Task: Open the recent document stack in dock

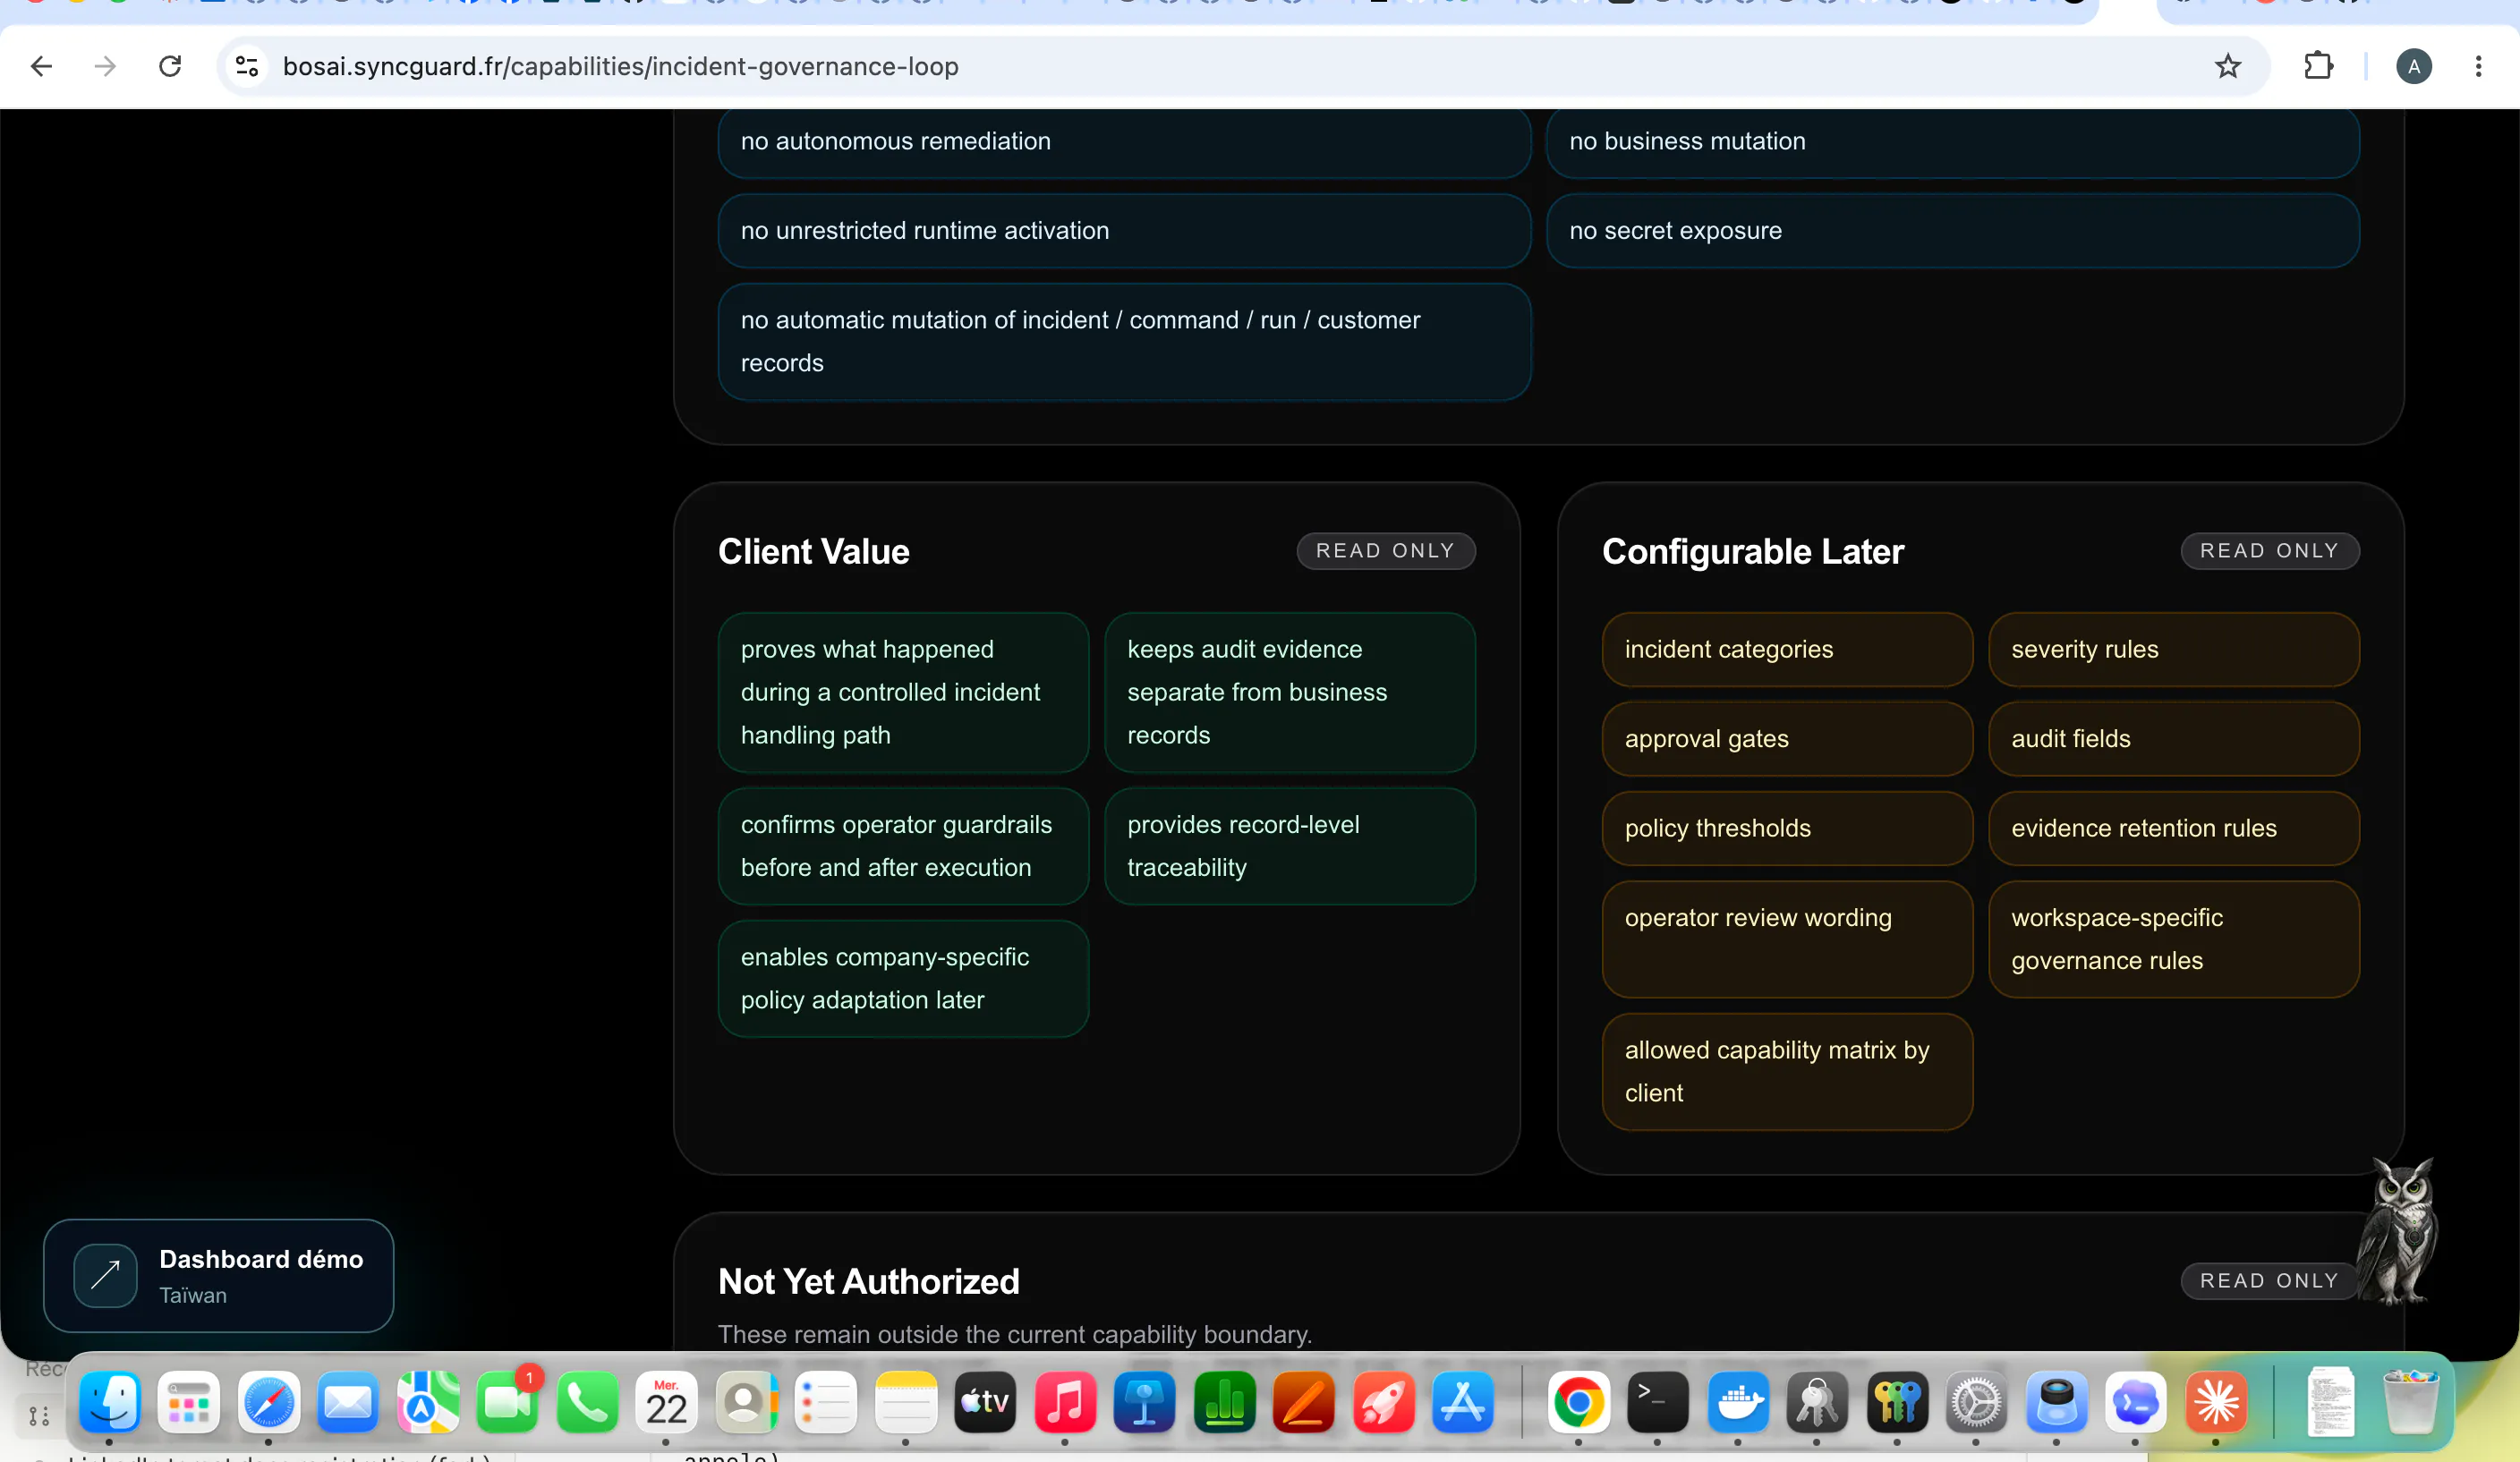Action: (x=2330, y=1401)
